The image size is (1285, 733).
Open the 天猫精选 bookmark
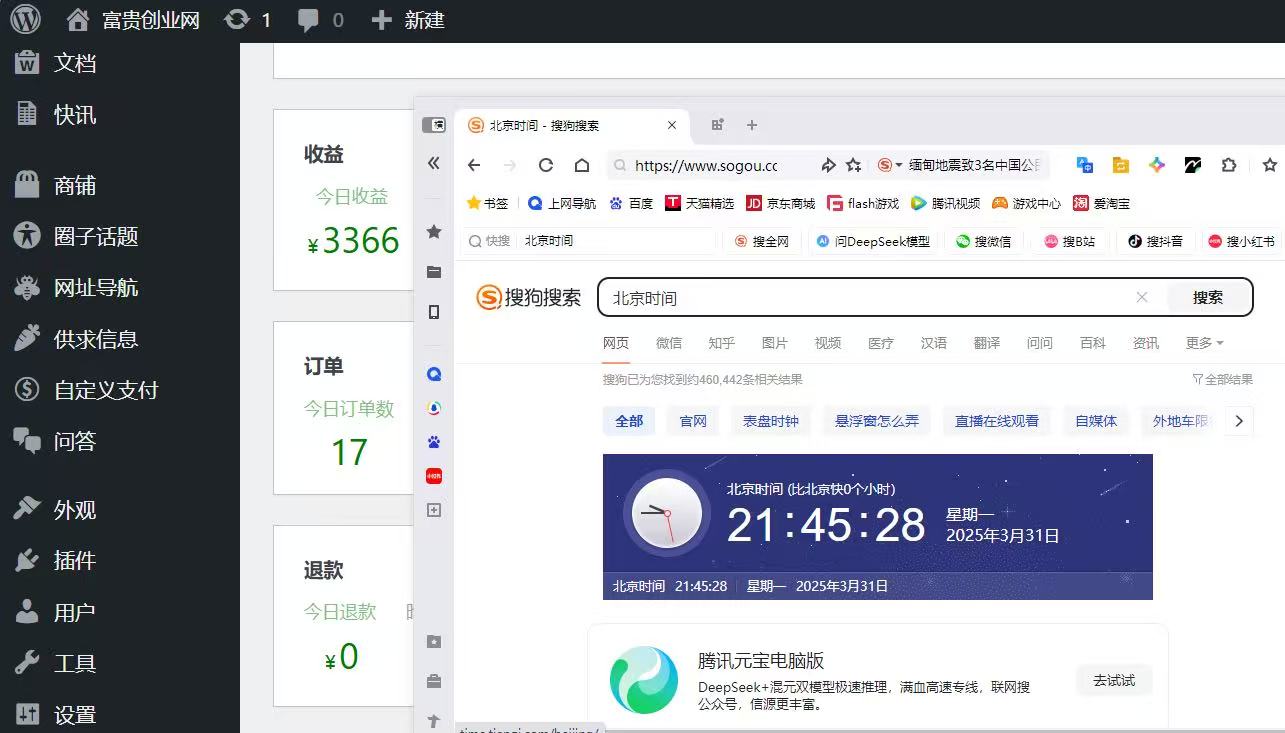click(700, 203)
